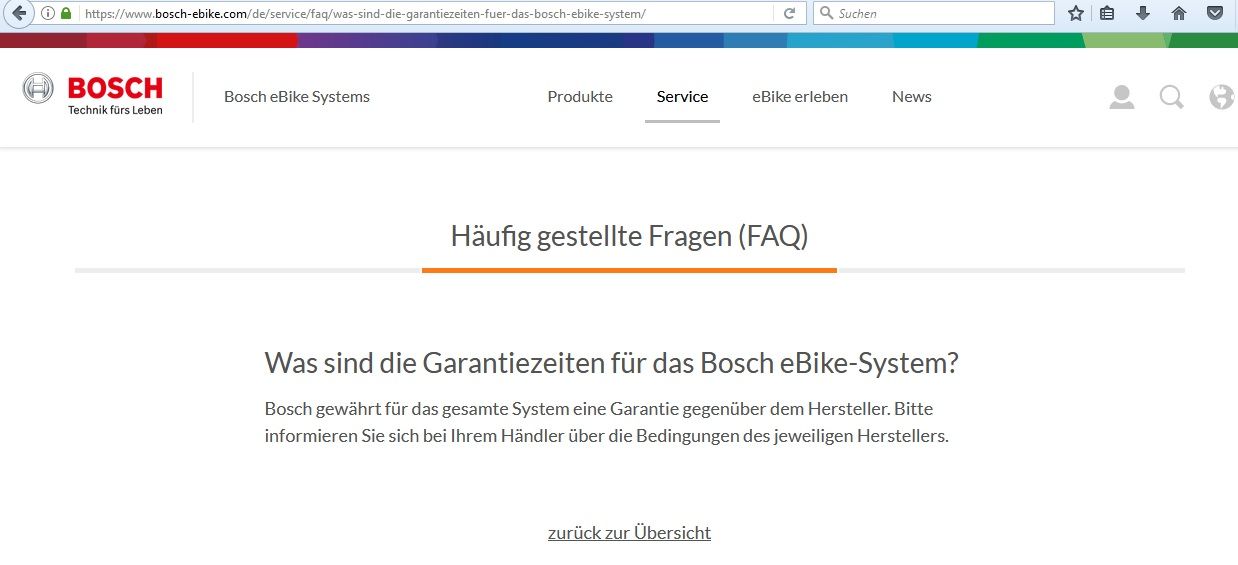Open the Produkte menu

pyautogui.click(x=580, y=97)
